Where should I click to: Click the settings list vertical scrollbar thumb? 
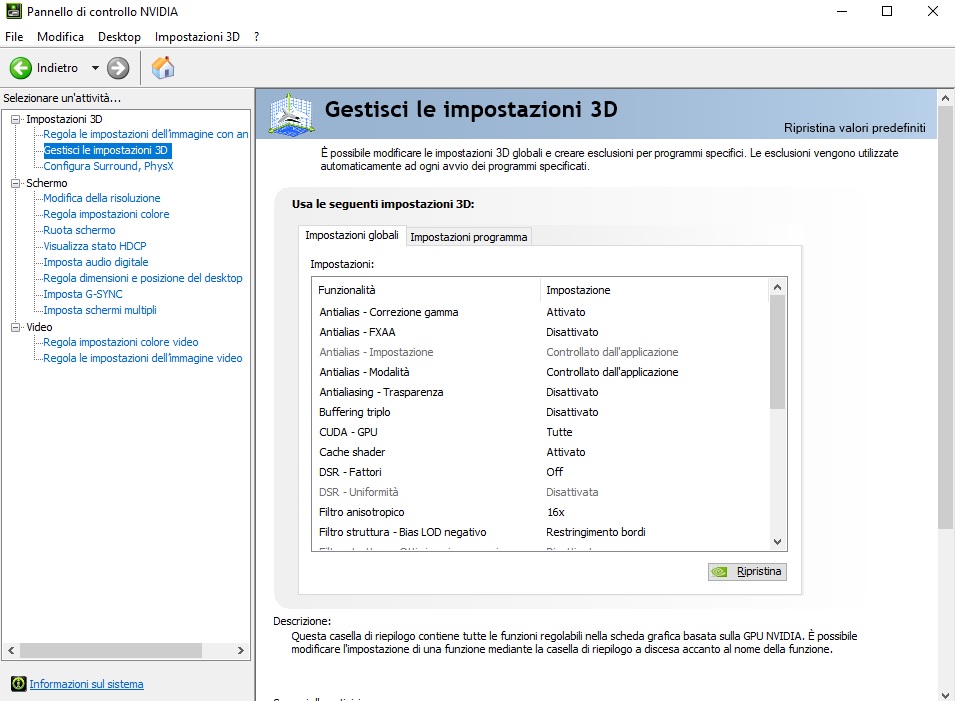point(777,352)
